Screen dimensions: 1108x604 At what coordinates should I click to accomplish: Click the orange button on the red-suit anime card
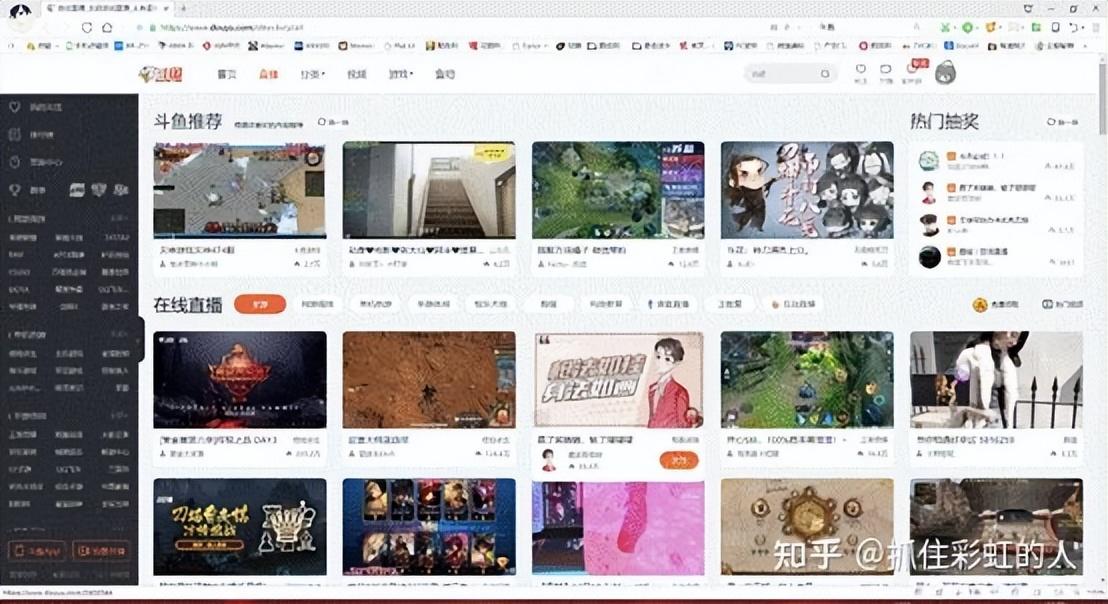point(678,461)
